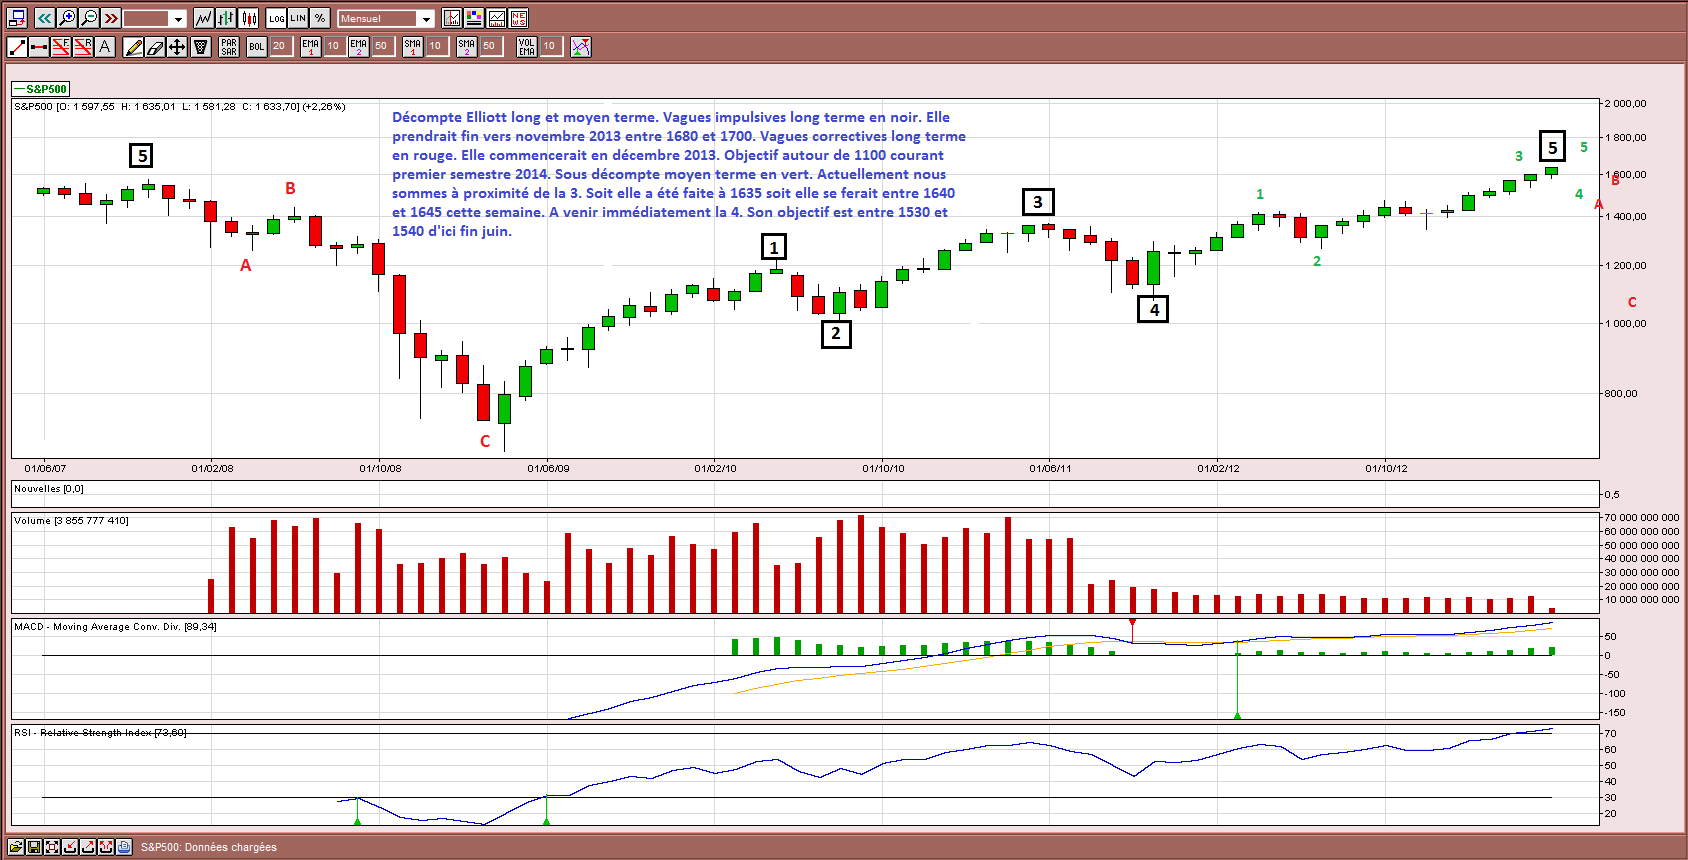Click the S&P500 OHLC quote header

click(x=180, y=106)
